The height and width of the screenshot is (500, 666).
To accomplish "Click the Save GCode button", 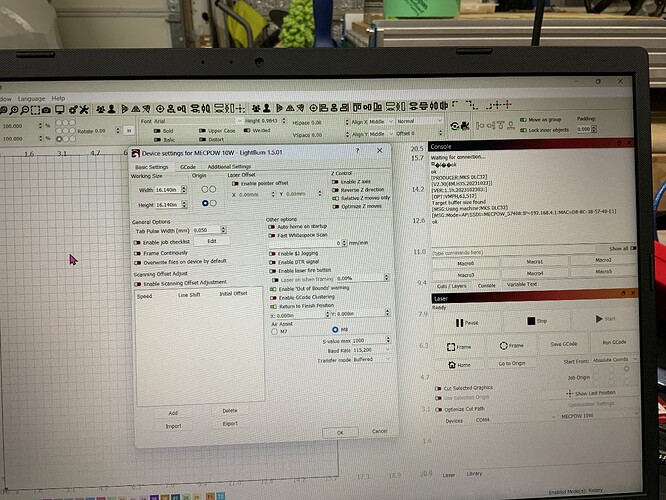I will click(x=564, y=344).
